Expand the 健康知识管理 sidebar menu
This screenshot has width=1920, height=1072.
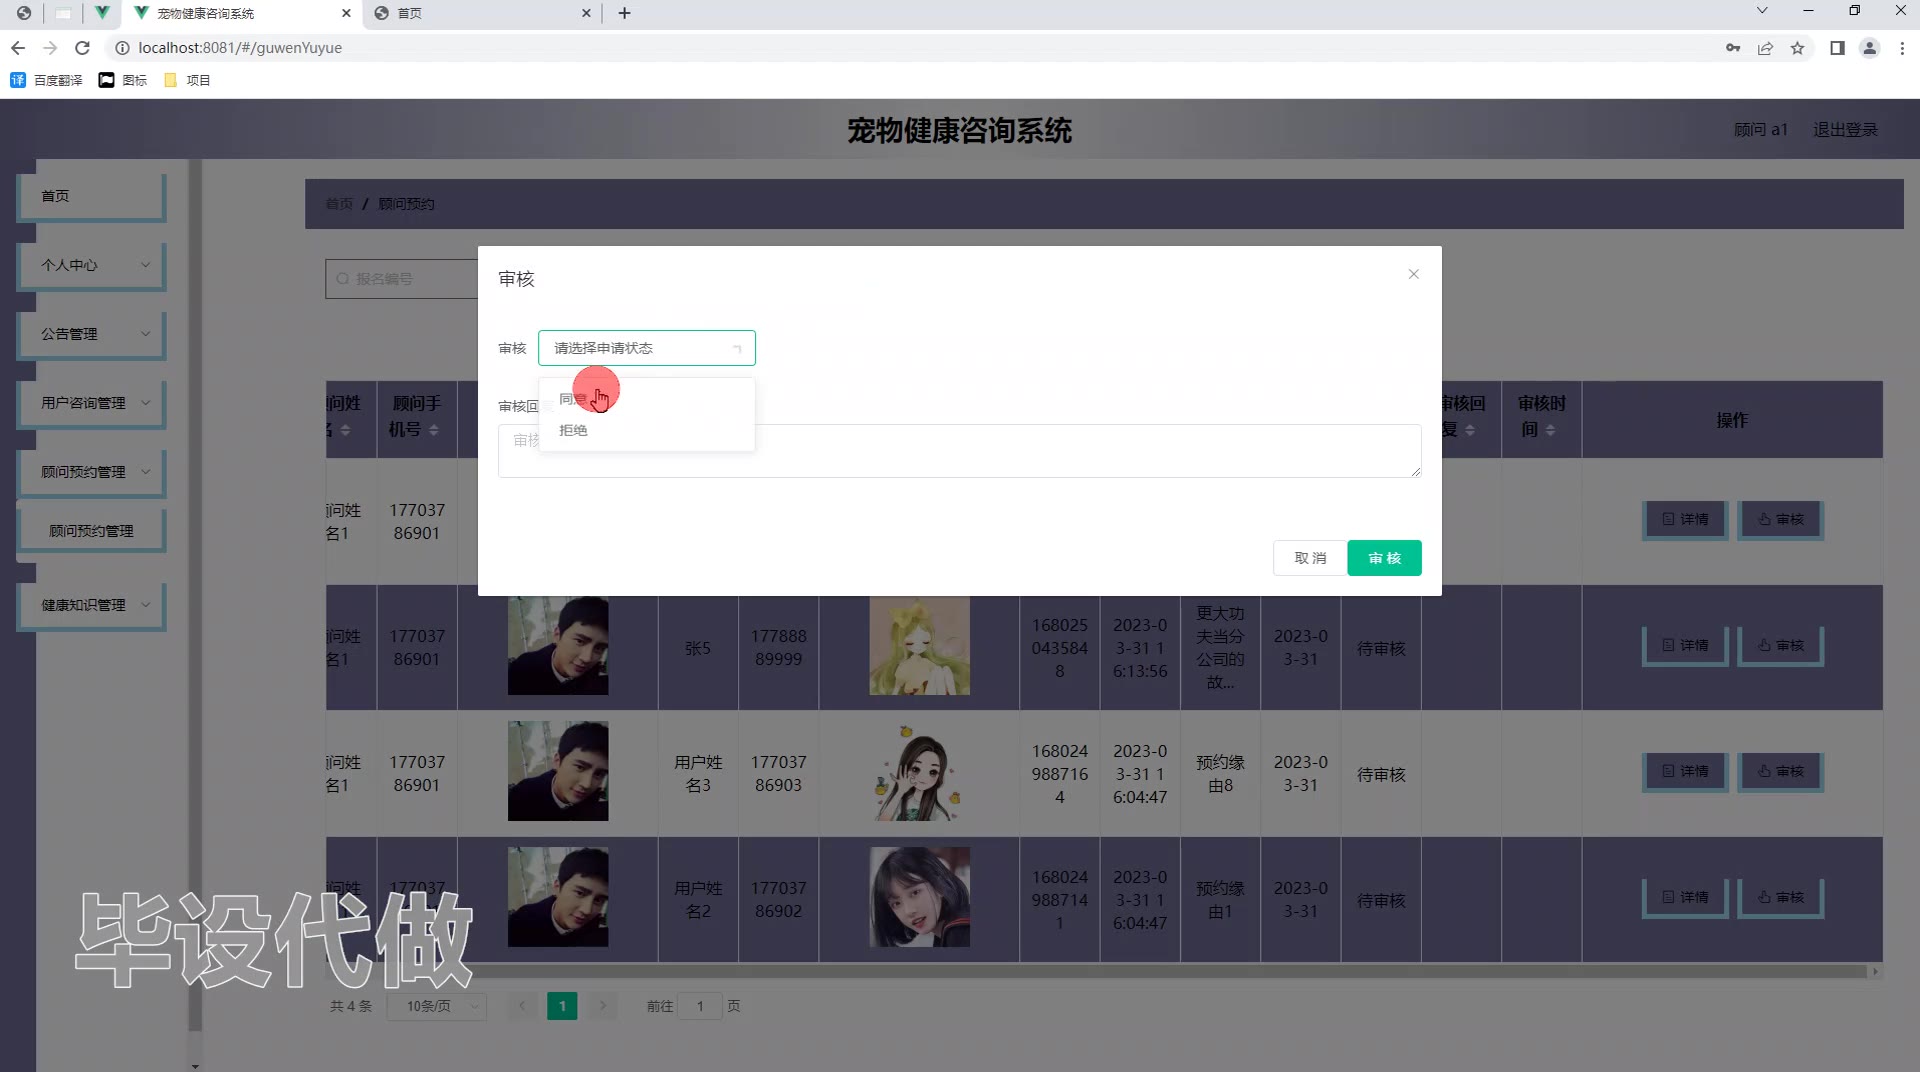pyautogui.click(x=91, y=606)
